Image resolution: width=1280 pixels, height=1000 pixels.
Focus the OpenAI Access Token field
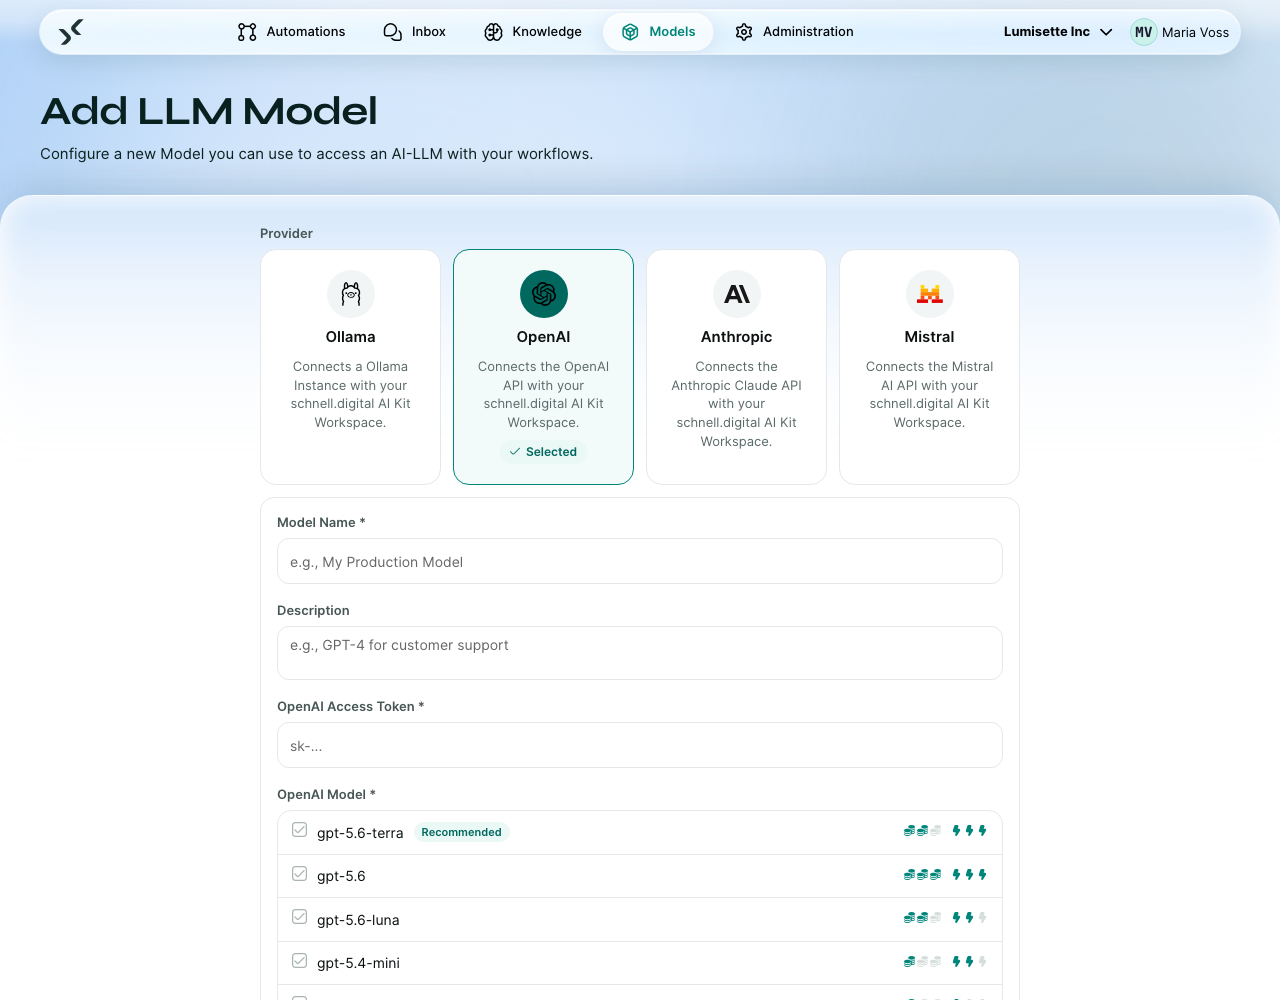640,745
